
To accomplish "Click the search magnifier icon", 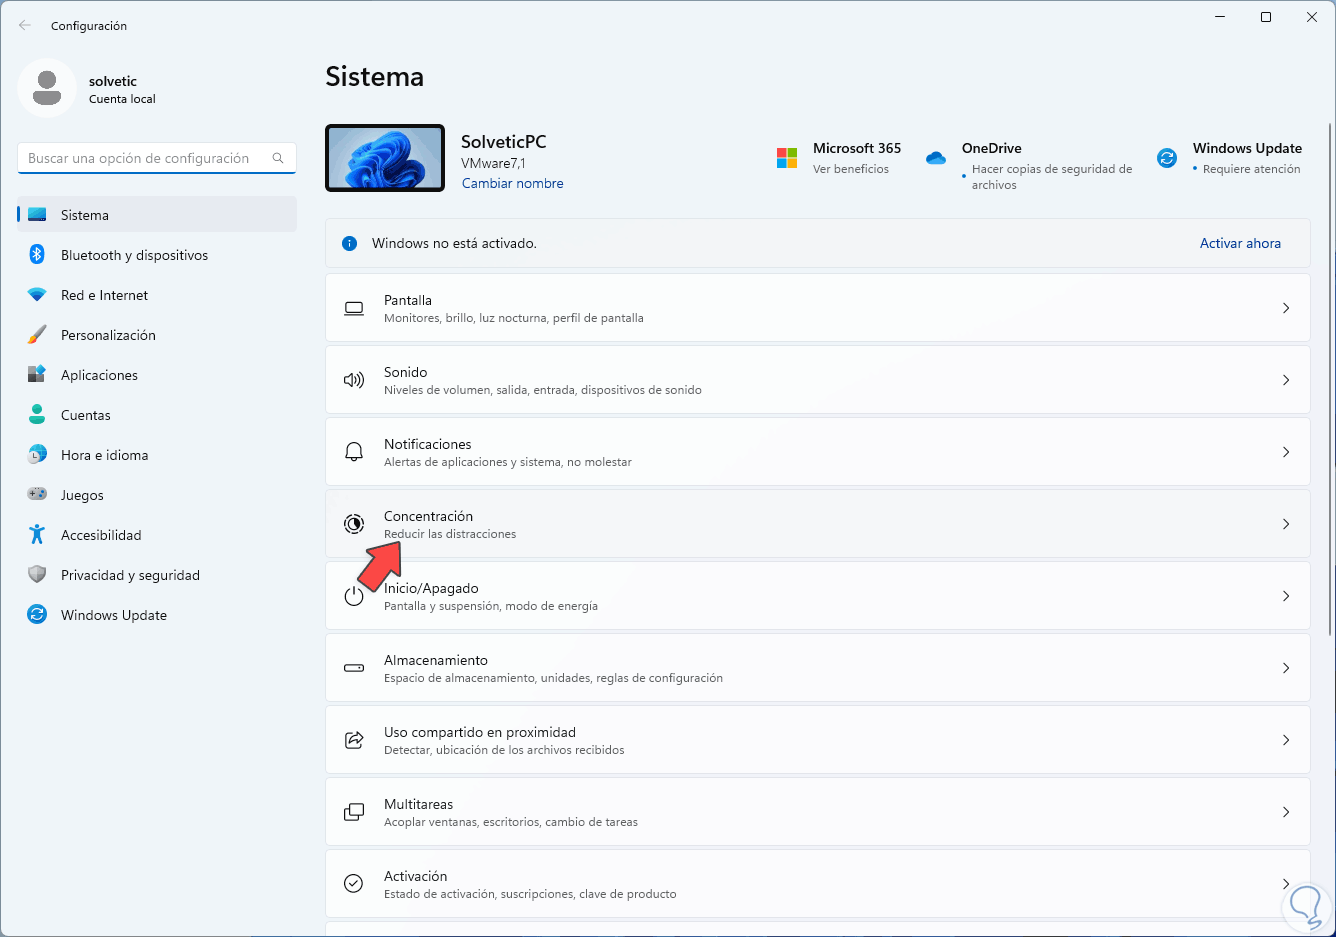I will click(278, 158).
